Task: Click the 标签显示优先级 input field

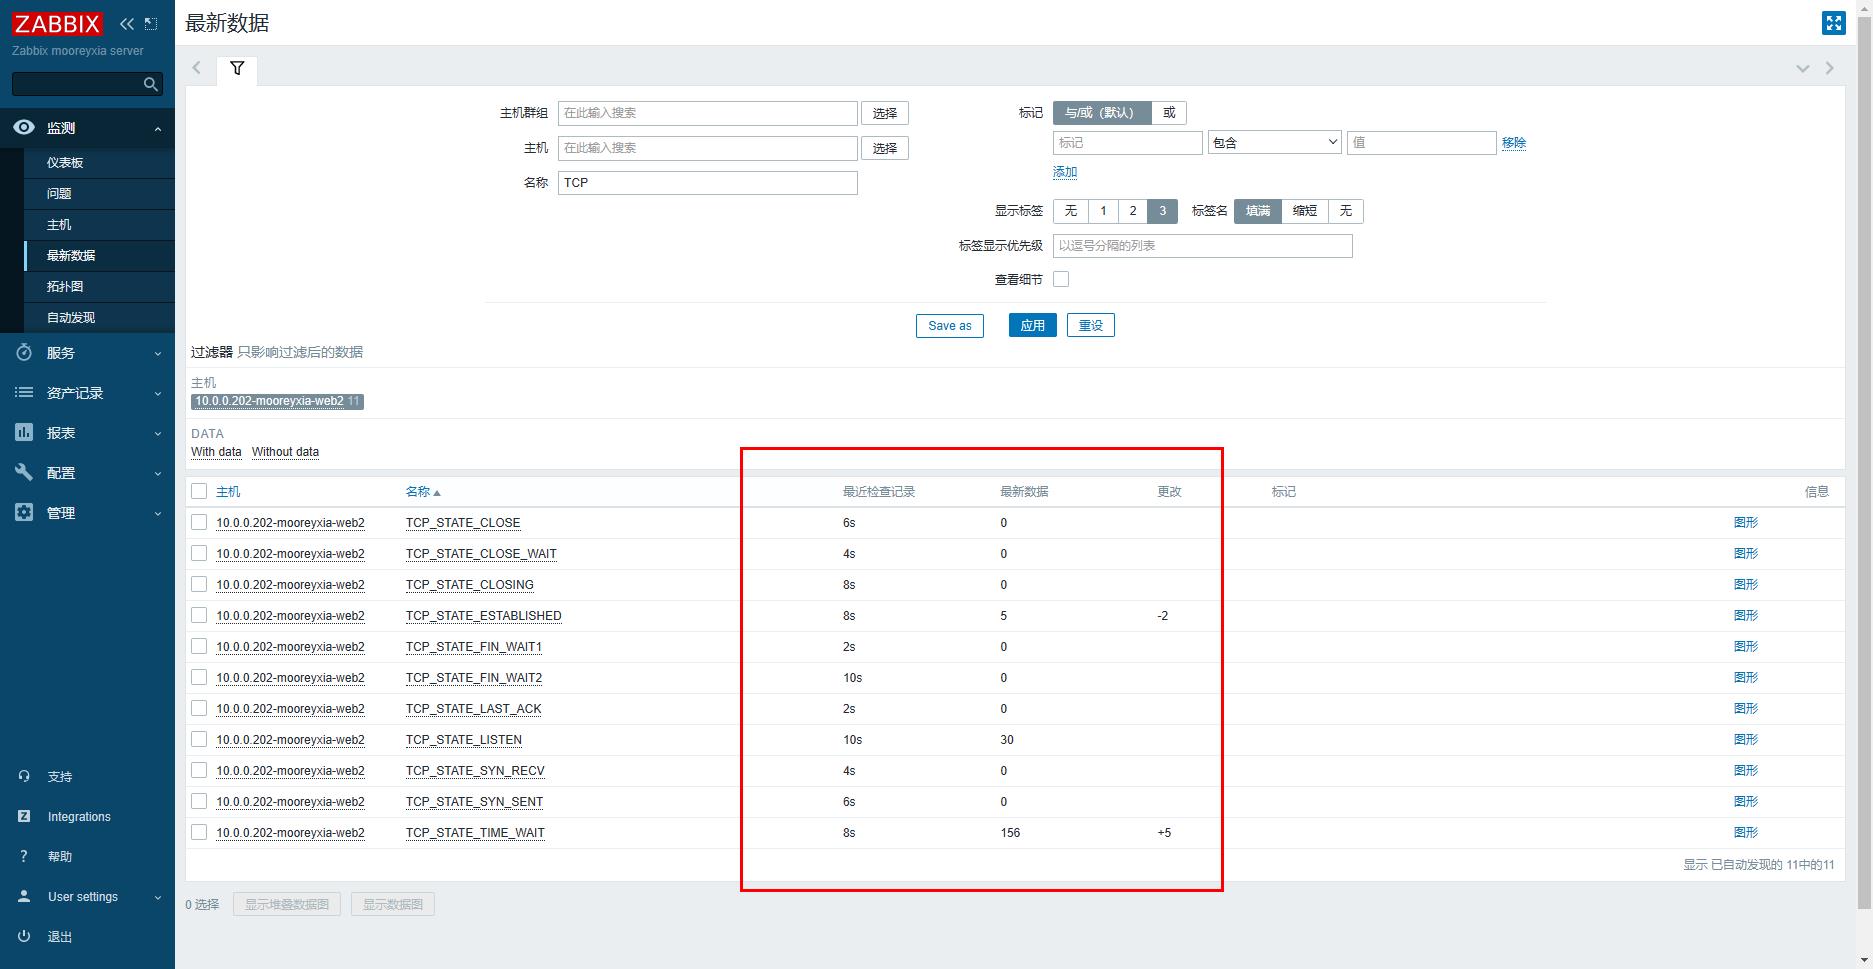Action: coord(1203,245)
